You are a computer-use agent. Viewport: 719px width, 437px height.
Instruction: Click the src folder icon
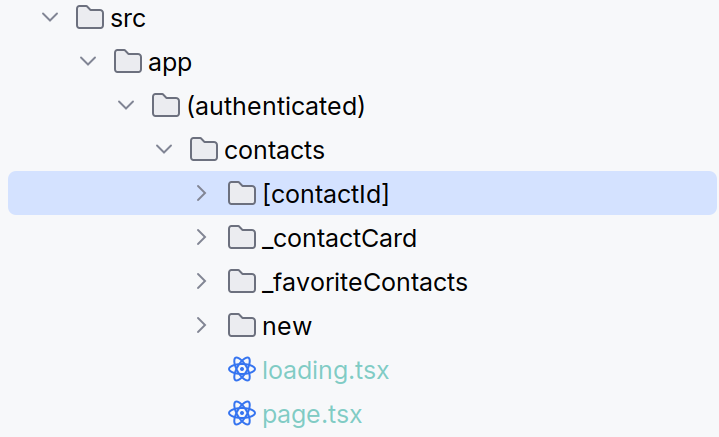pos(91,18)
